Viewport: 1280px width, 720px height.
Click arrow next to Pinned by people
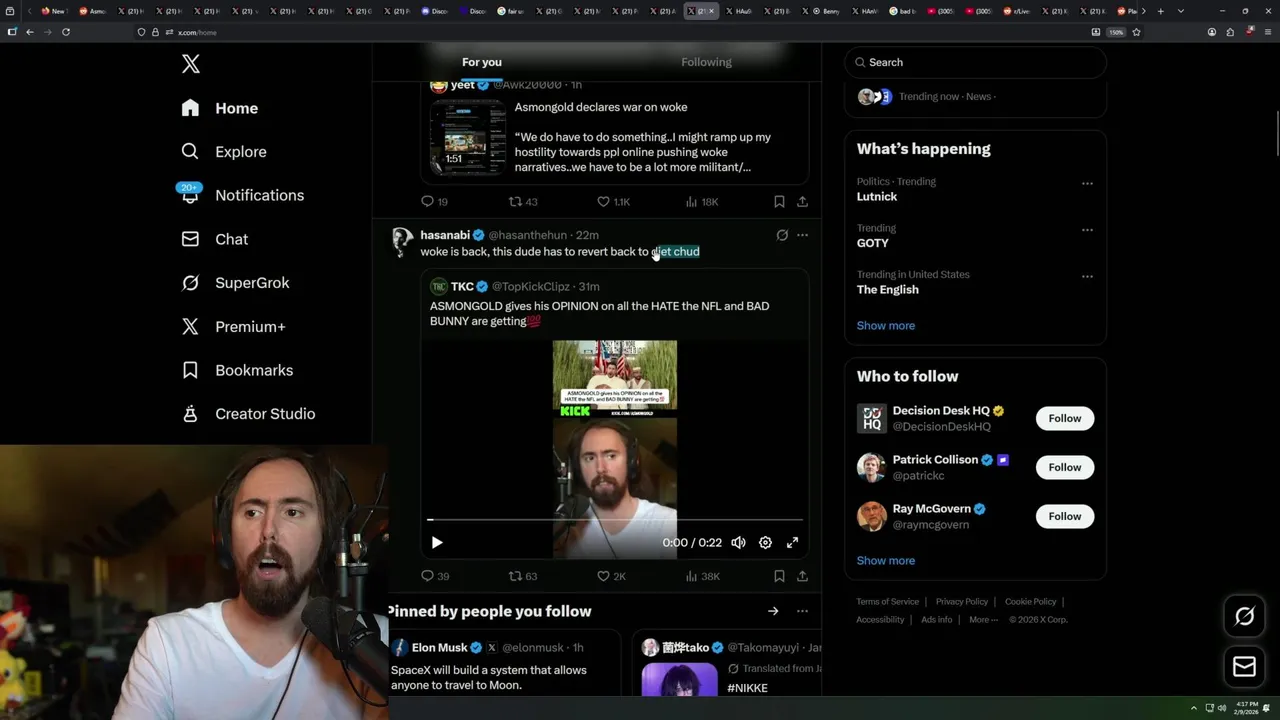pos(773,611)
